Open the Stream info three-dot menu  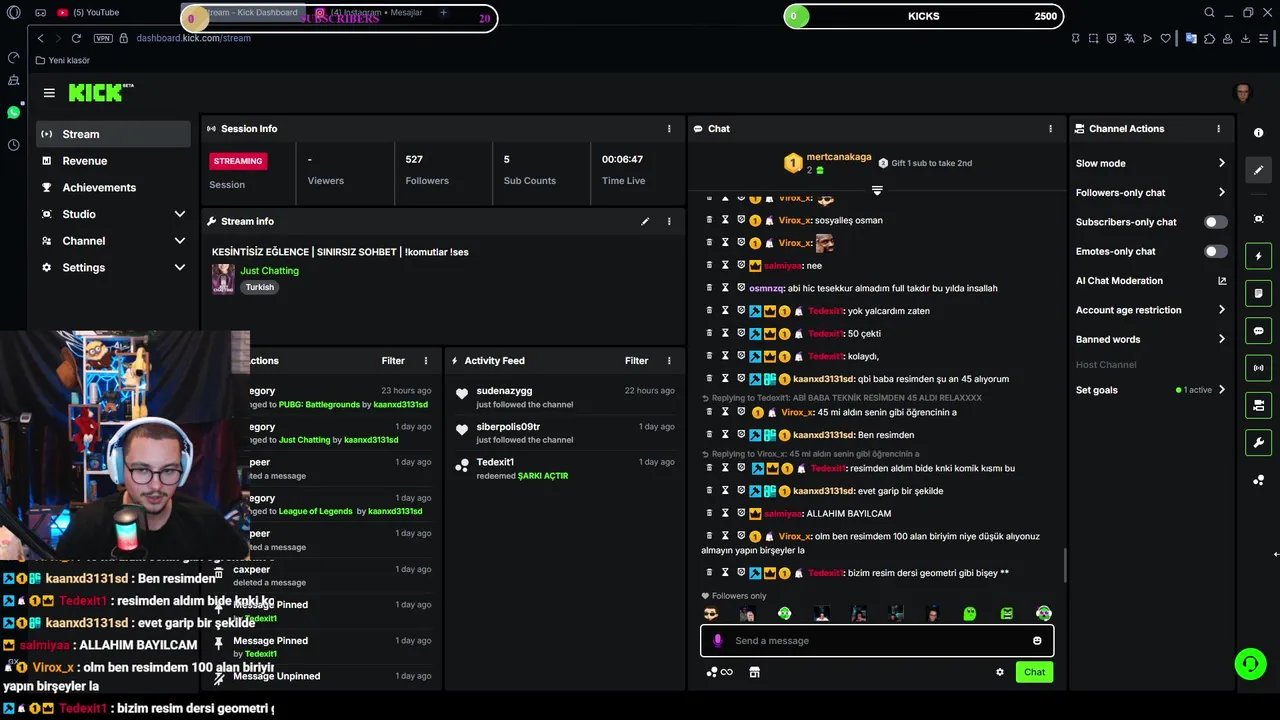[669, 221]
